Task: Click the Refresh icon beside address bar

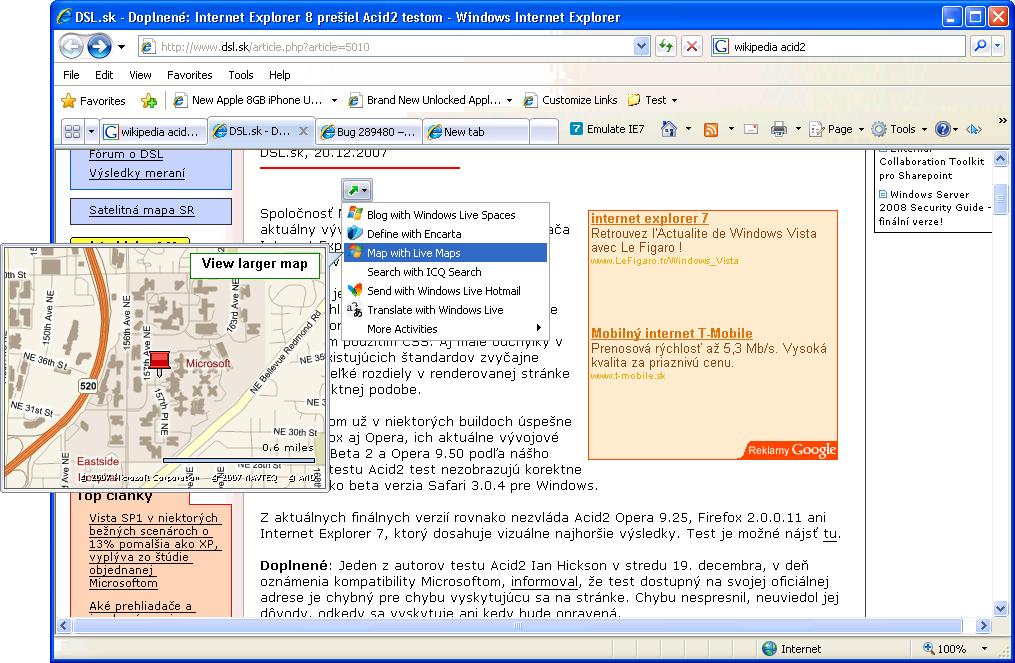Action: (x=665, y=46)
